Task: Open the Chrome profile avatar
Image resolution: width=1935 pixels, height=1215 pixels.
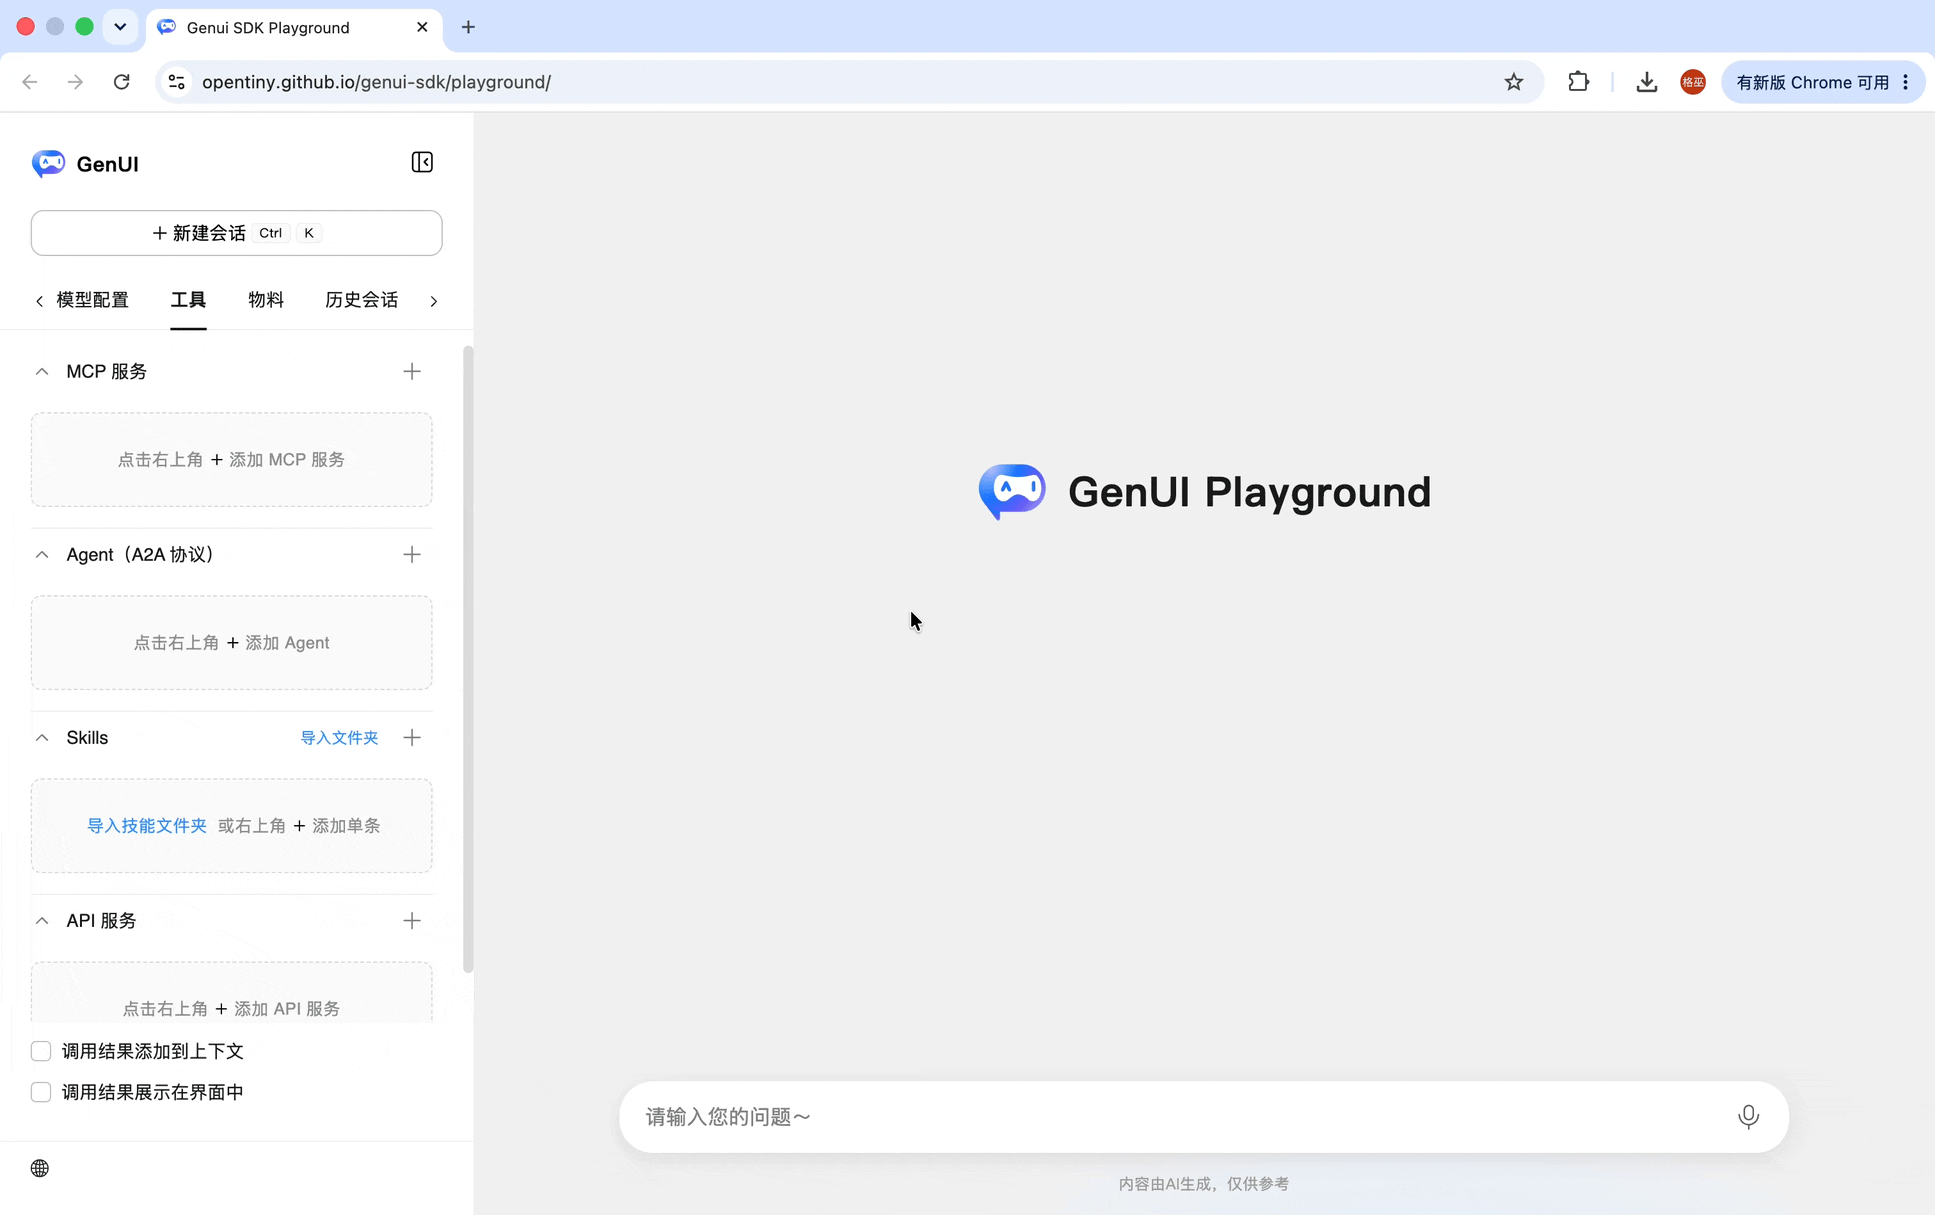Action: coord(1692,82)
